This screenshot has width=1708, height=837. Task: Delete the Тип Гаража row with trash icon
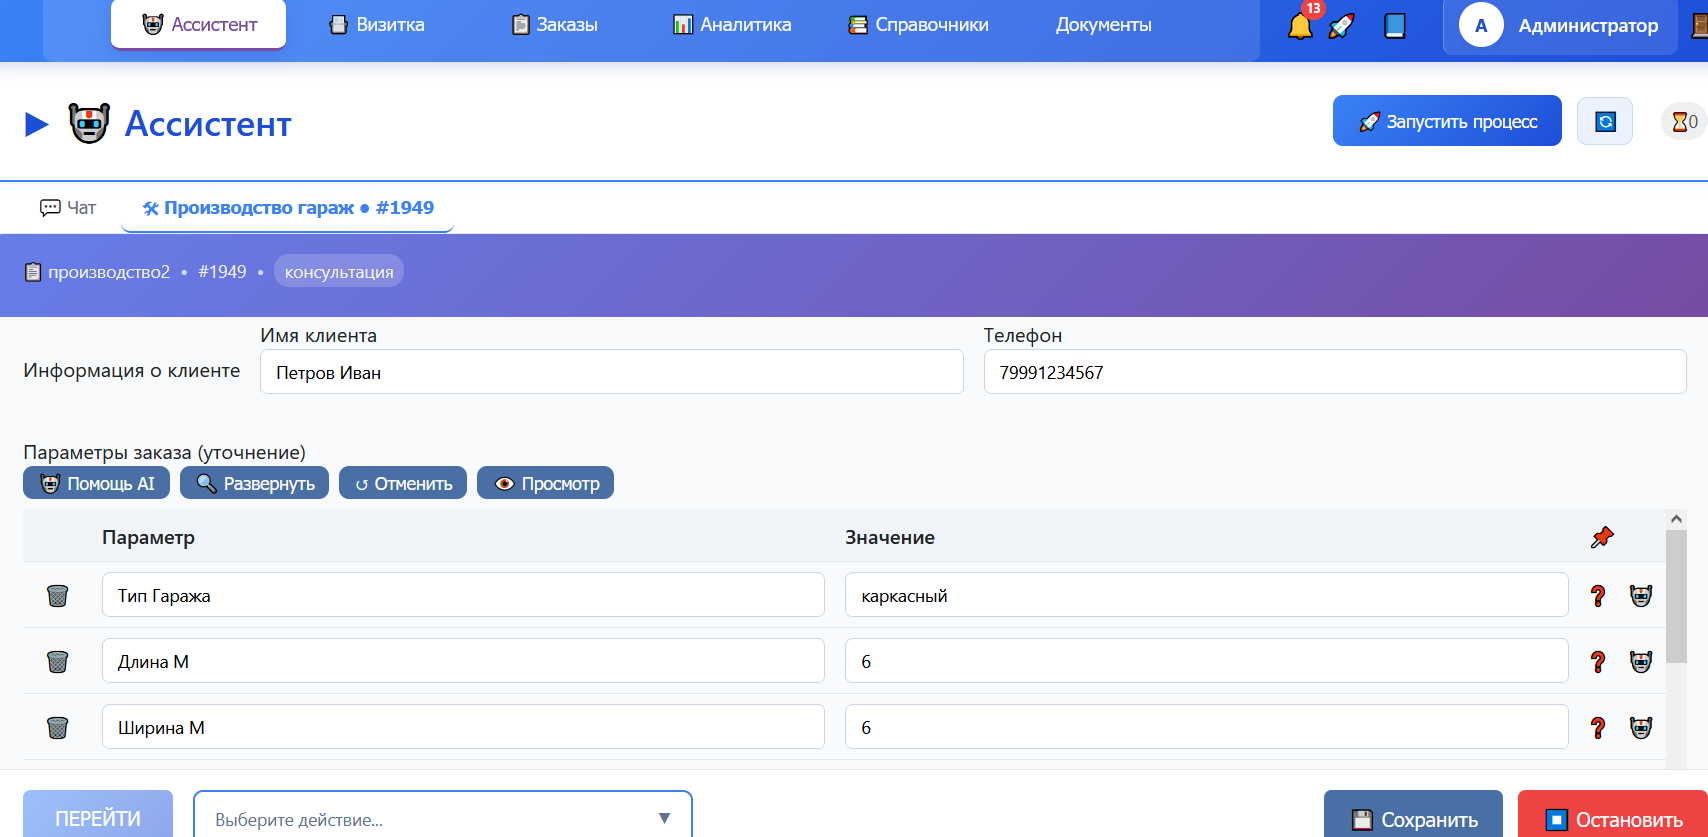[x=58, y=596]
